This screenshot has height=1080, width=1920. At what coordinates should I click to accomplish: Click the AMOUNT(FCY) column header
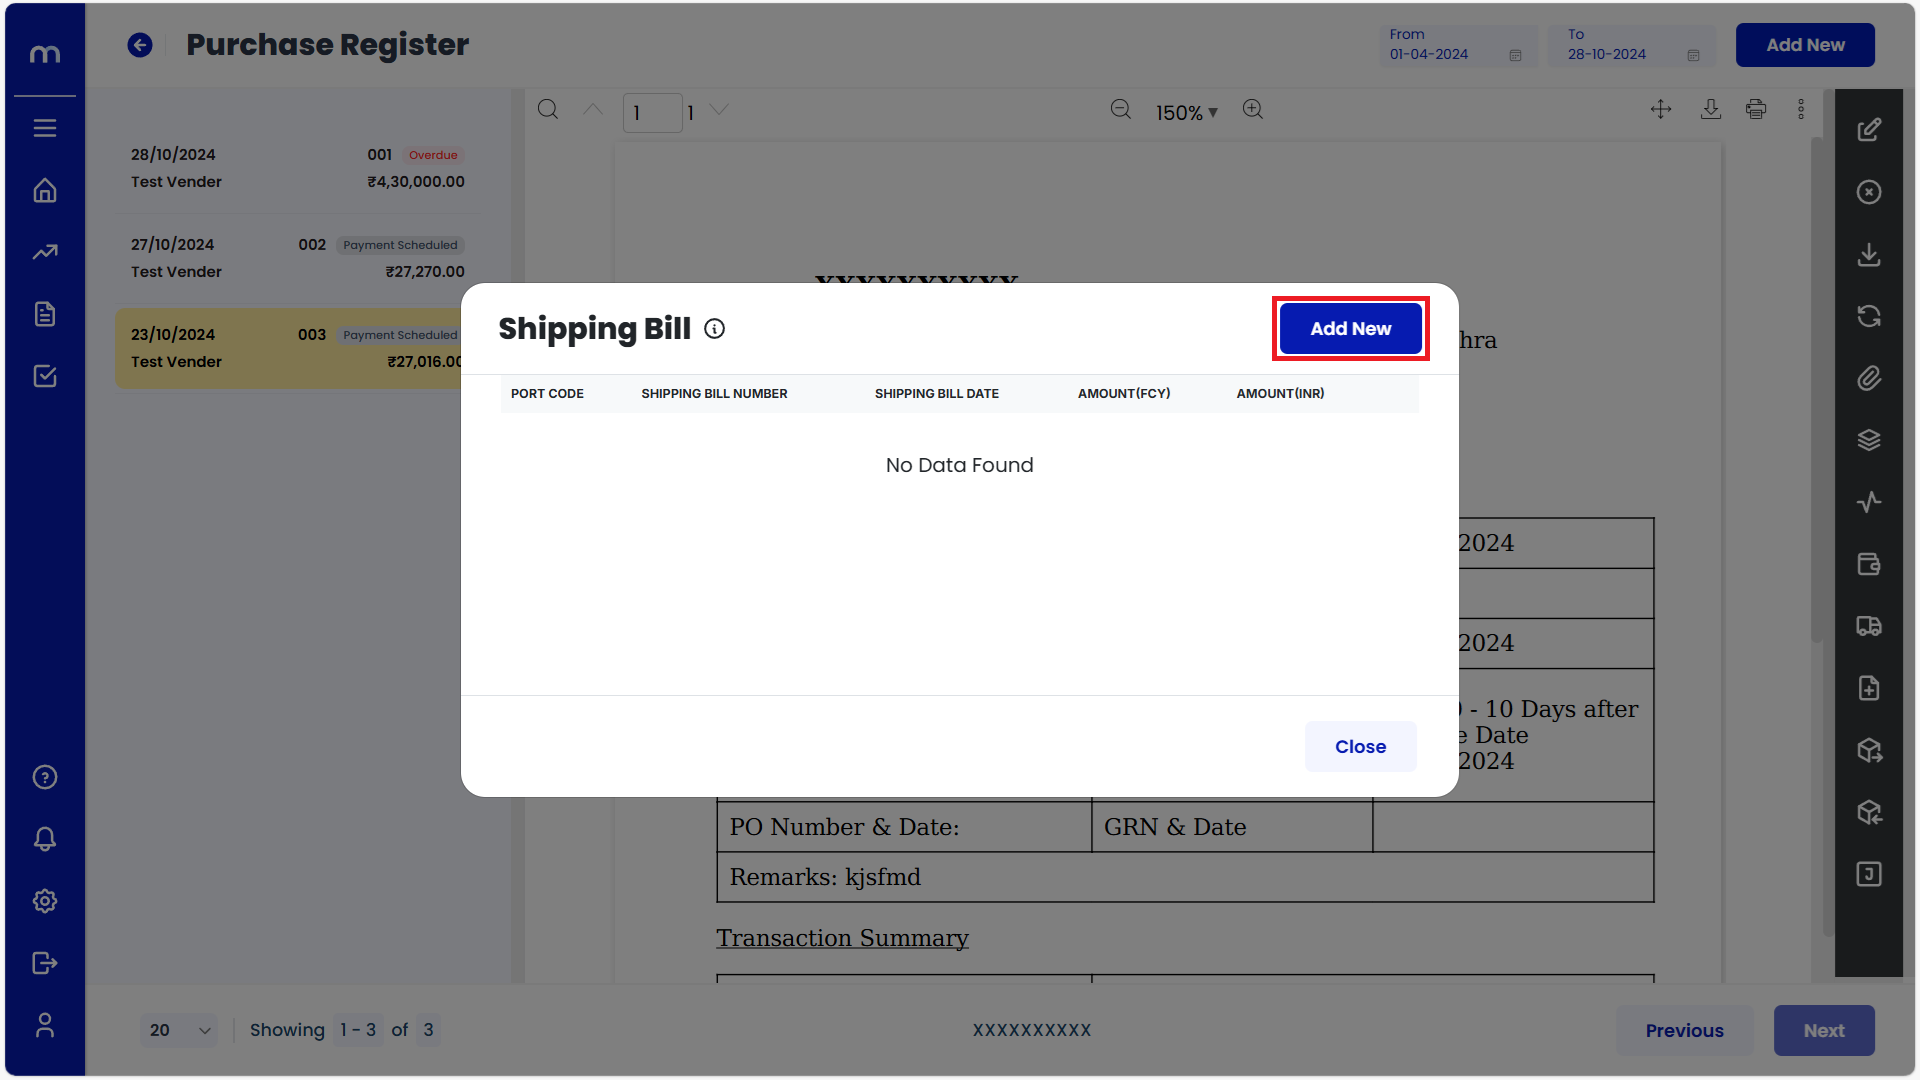pyautogui.click(x=1124, y=394)
